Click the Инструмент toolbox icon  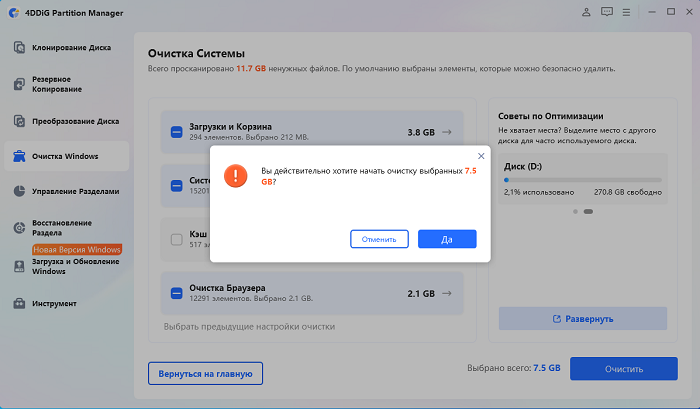pyautogui.click(x=19, y=304)
